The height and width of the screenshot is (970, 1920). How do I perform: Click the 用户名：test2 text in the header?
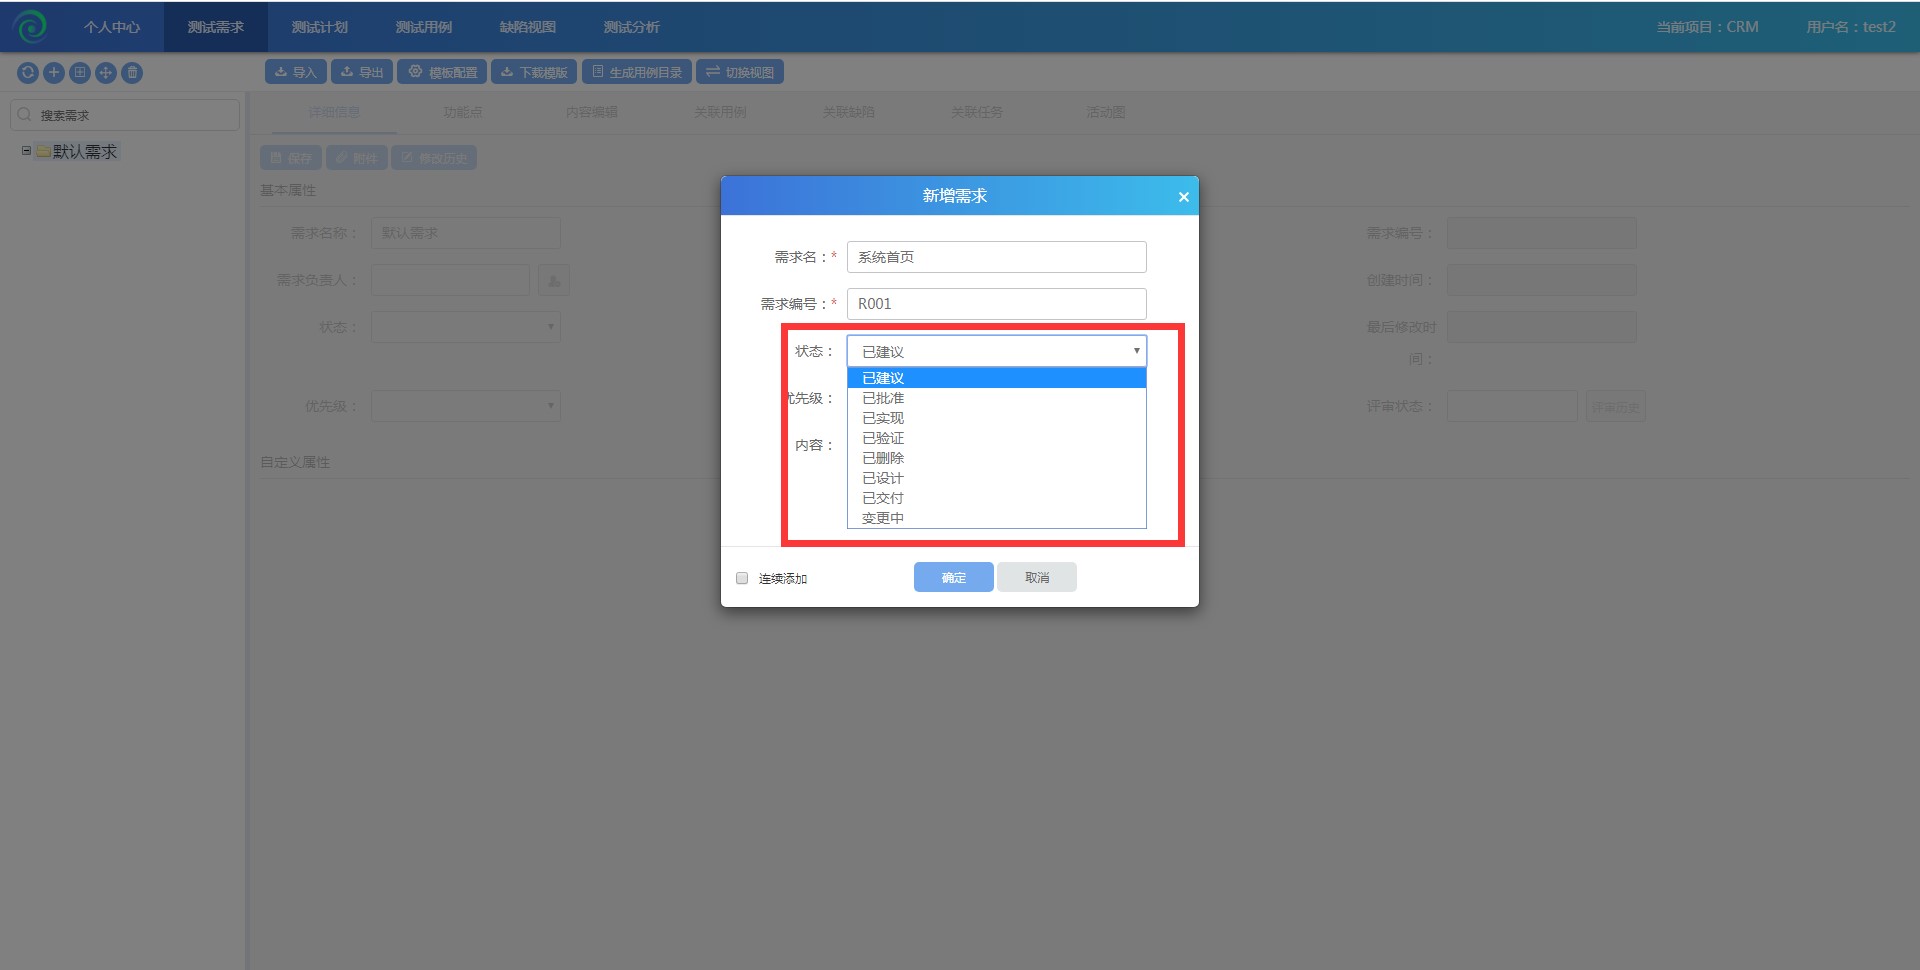pos(1851,27)
